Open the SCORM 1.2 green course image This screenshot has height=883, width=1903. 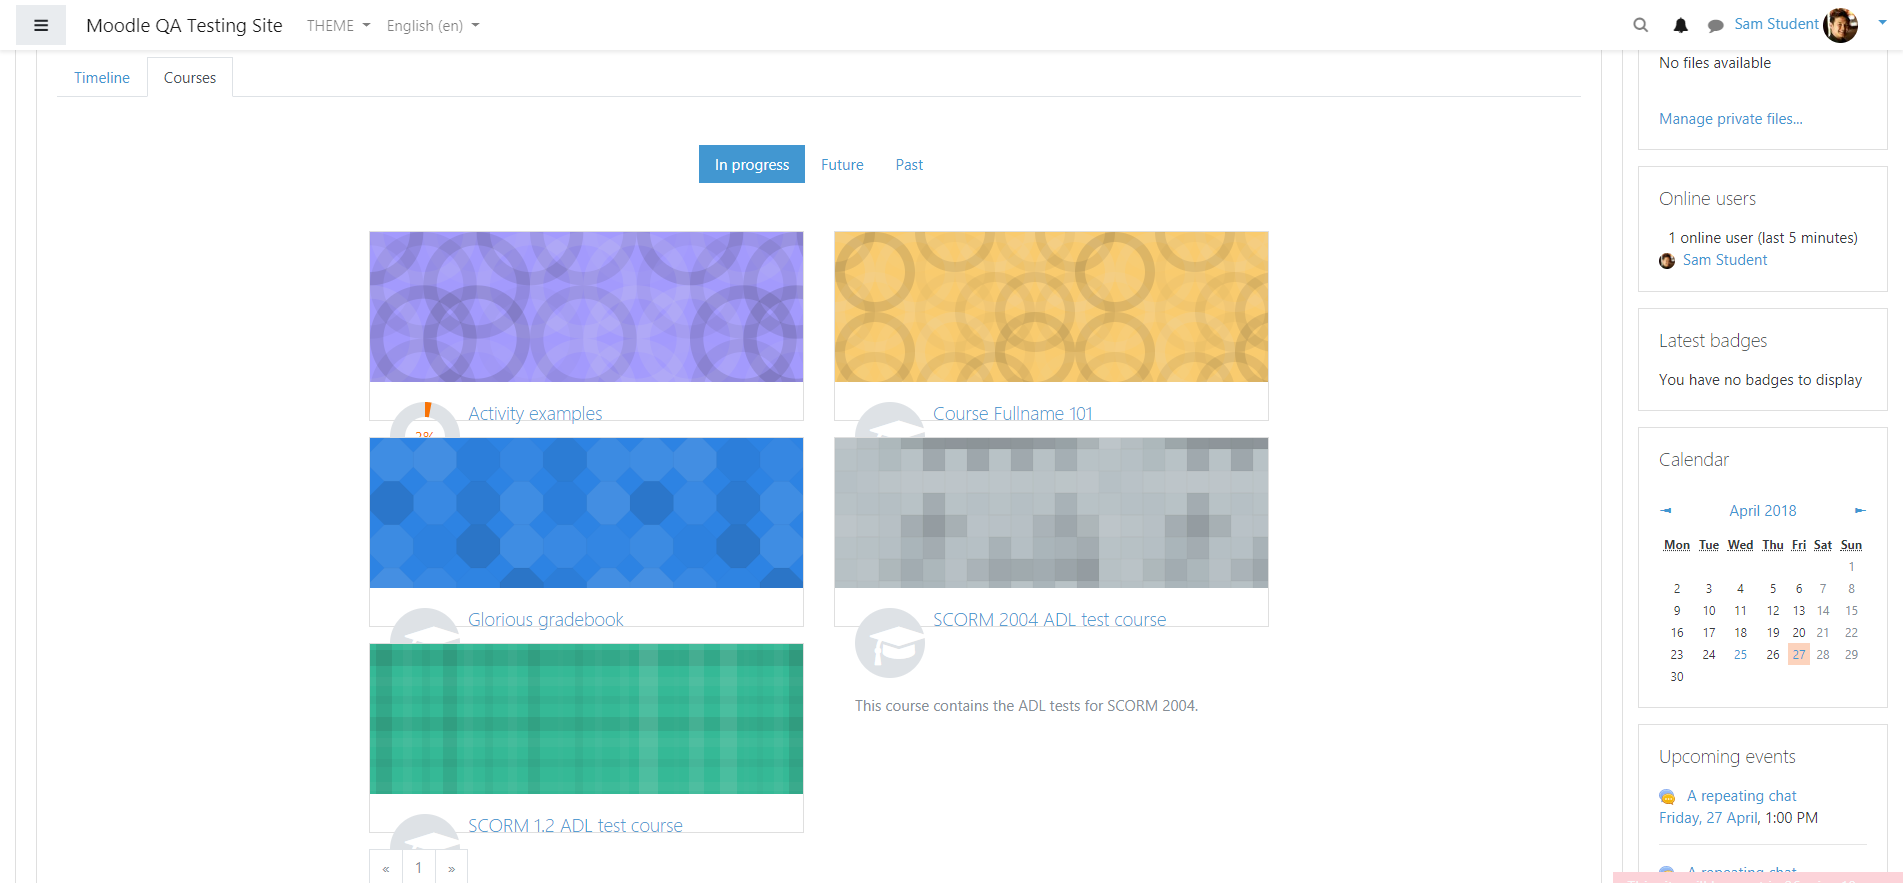586,718
